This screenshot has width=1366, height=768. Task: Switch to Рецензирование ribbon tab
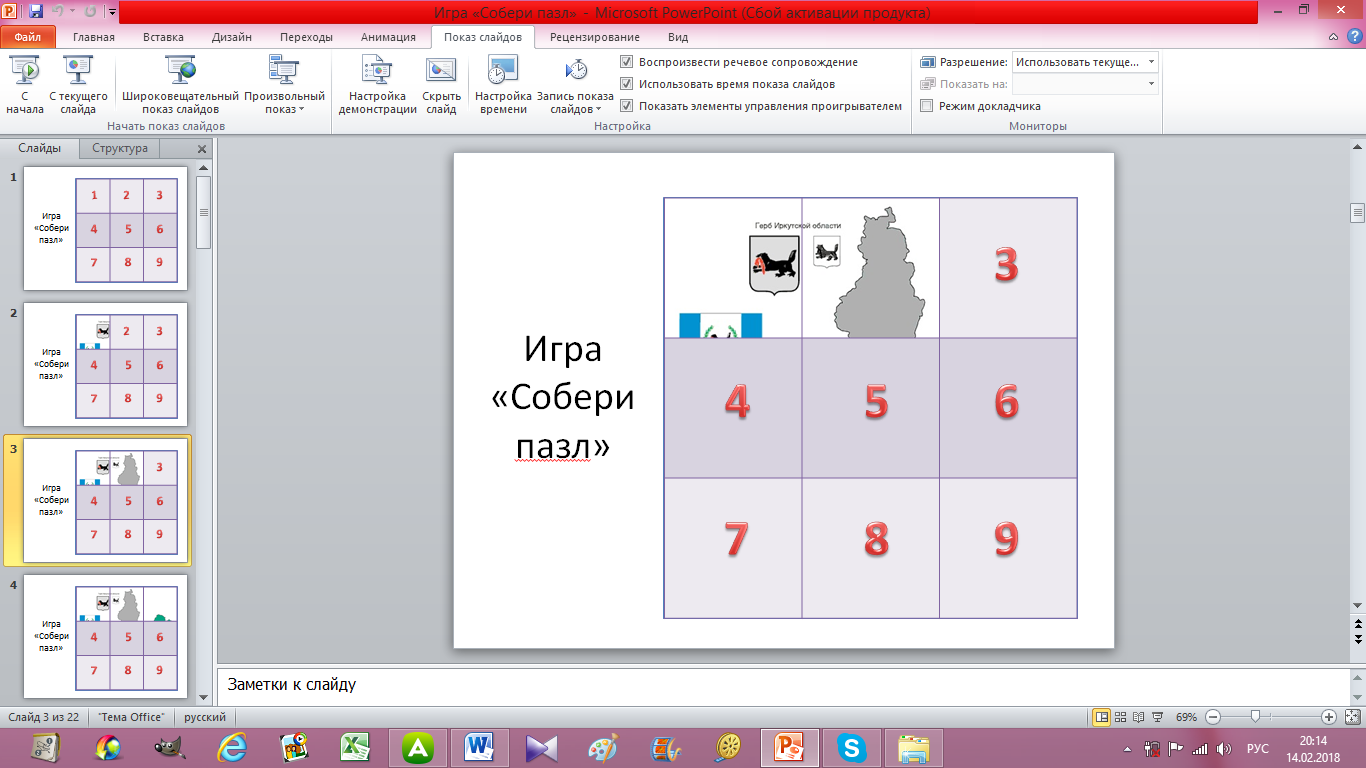click(x=595, y=37)
